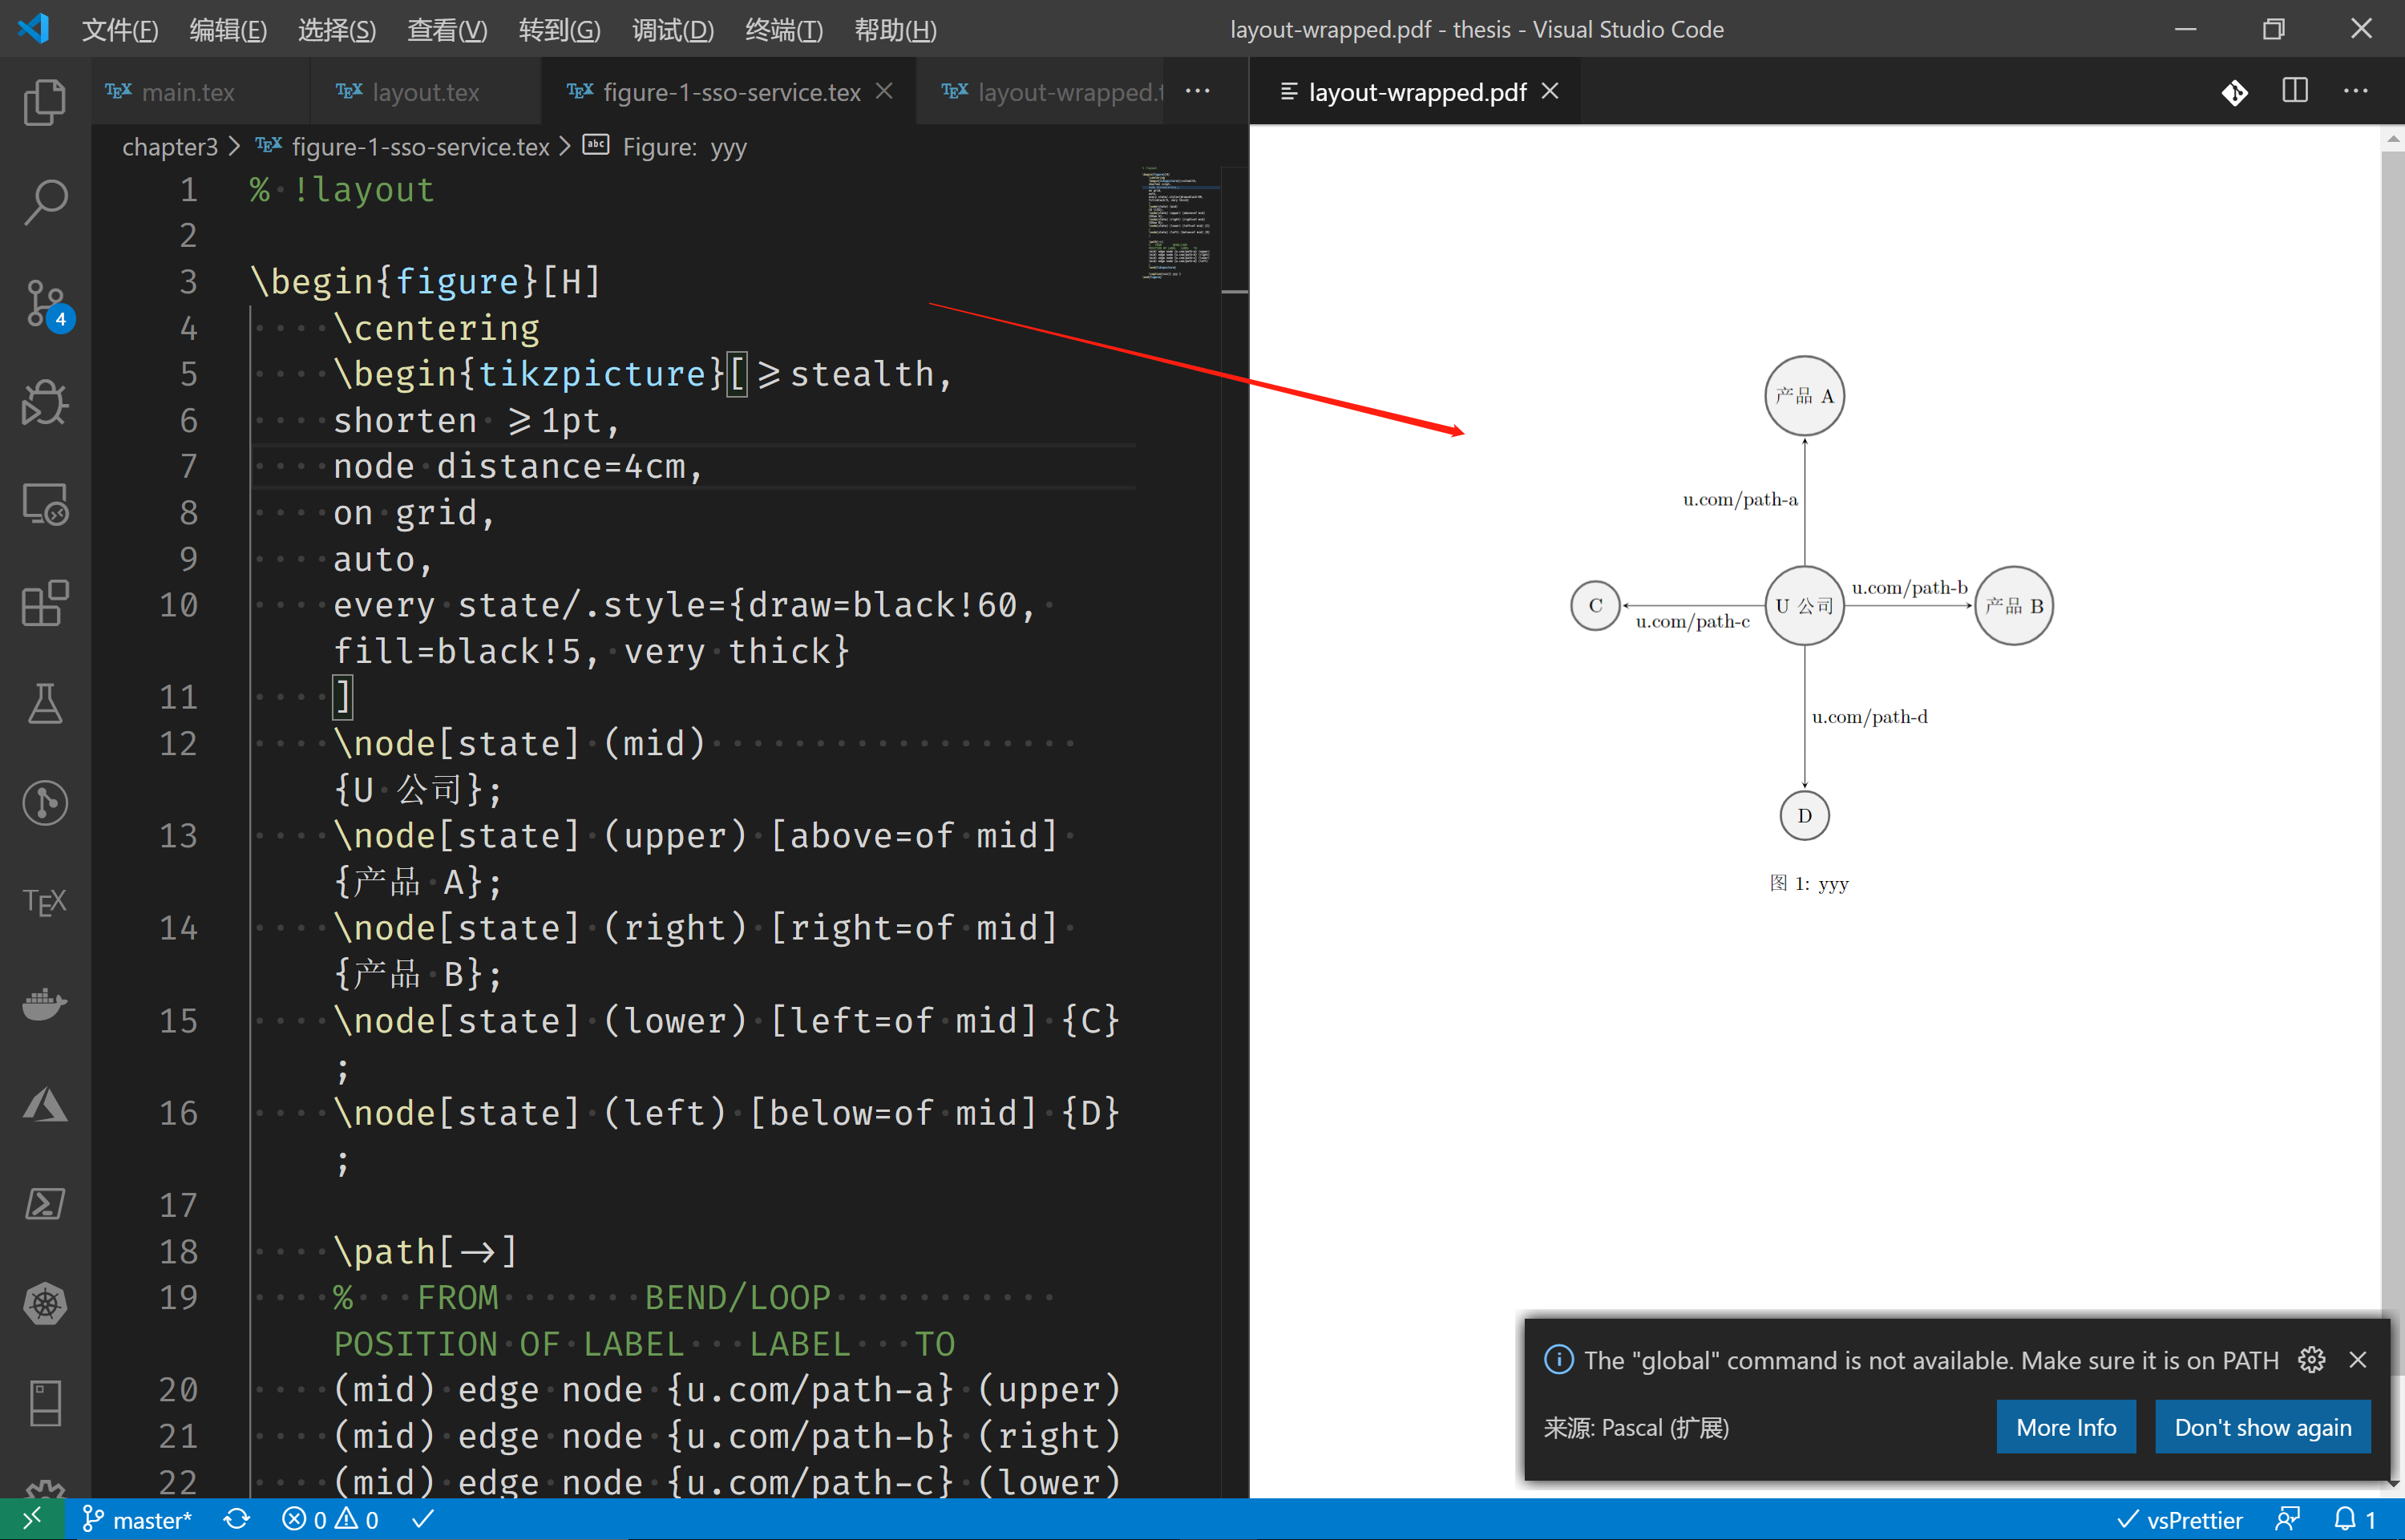
Task: Open problems panel showing 0 errors 0 warnings
Action: click(330, 1520)
